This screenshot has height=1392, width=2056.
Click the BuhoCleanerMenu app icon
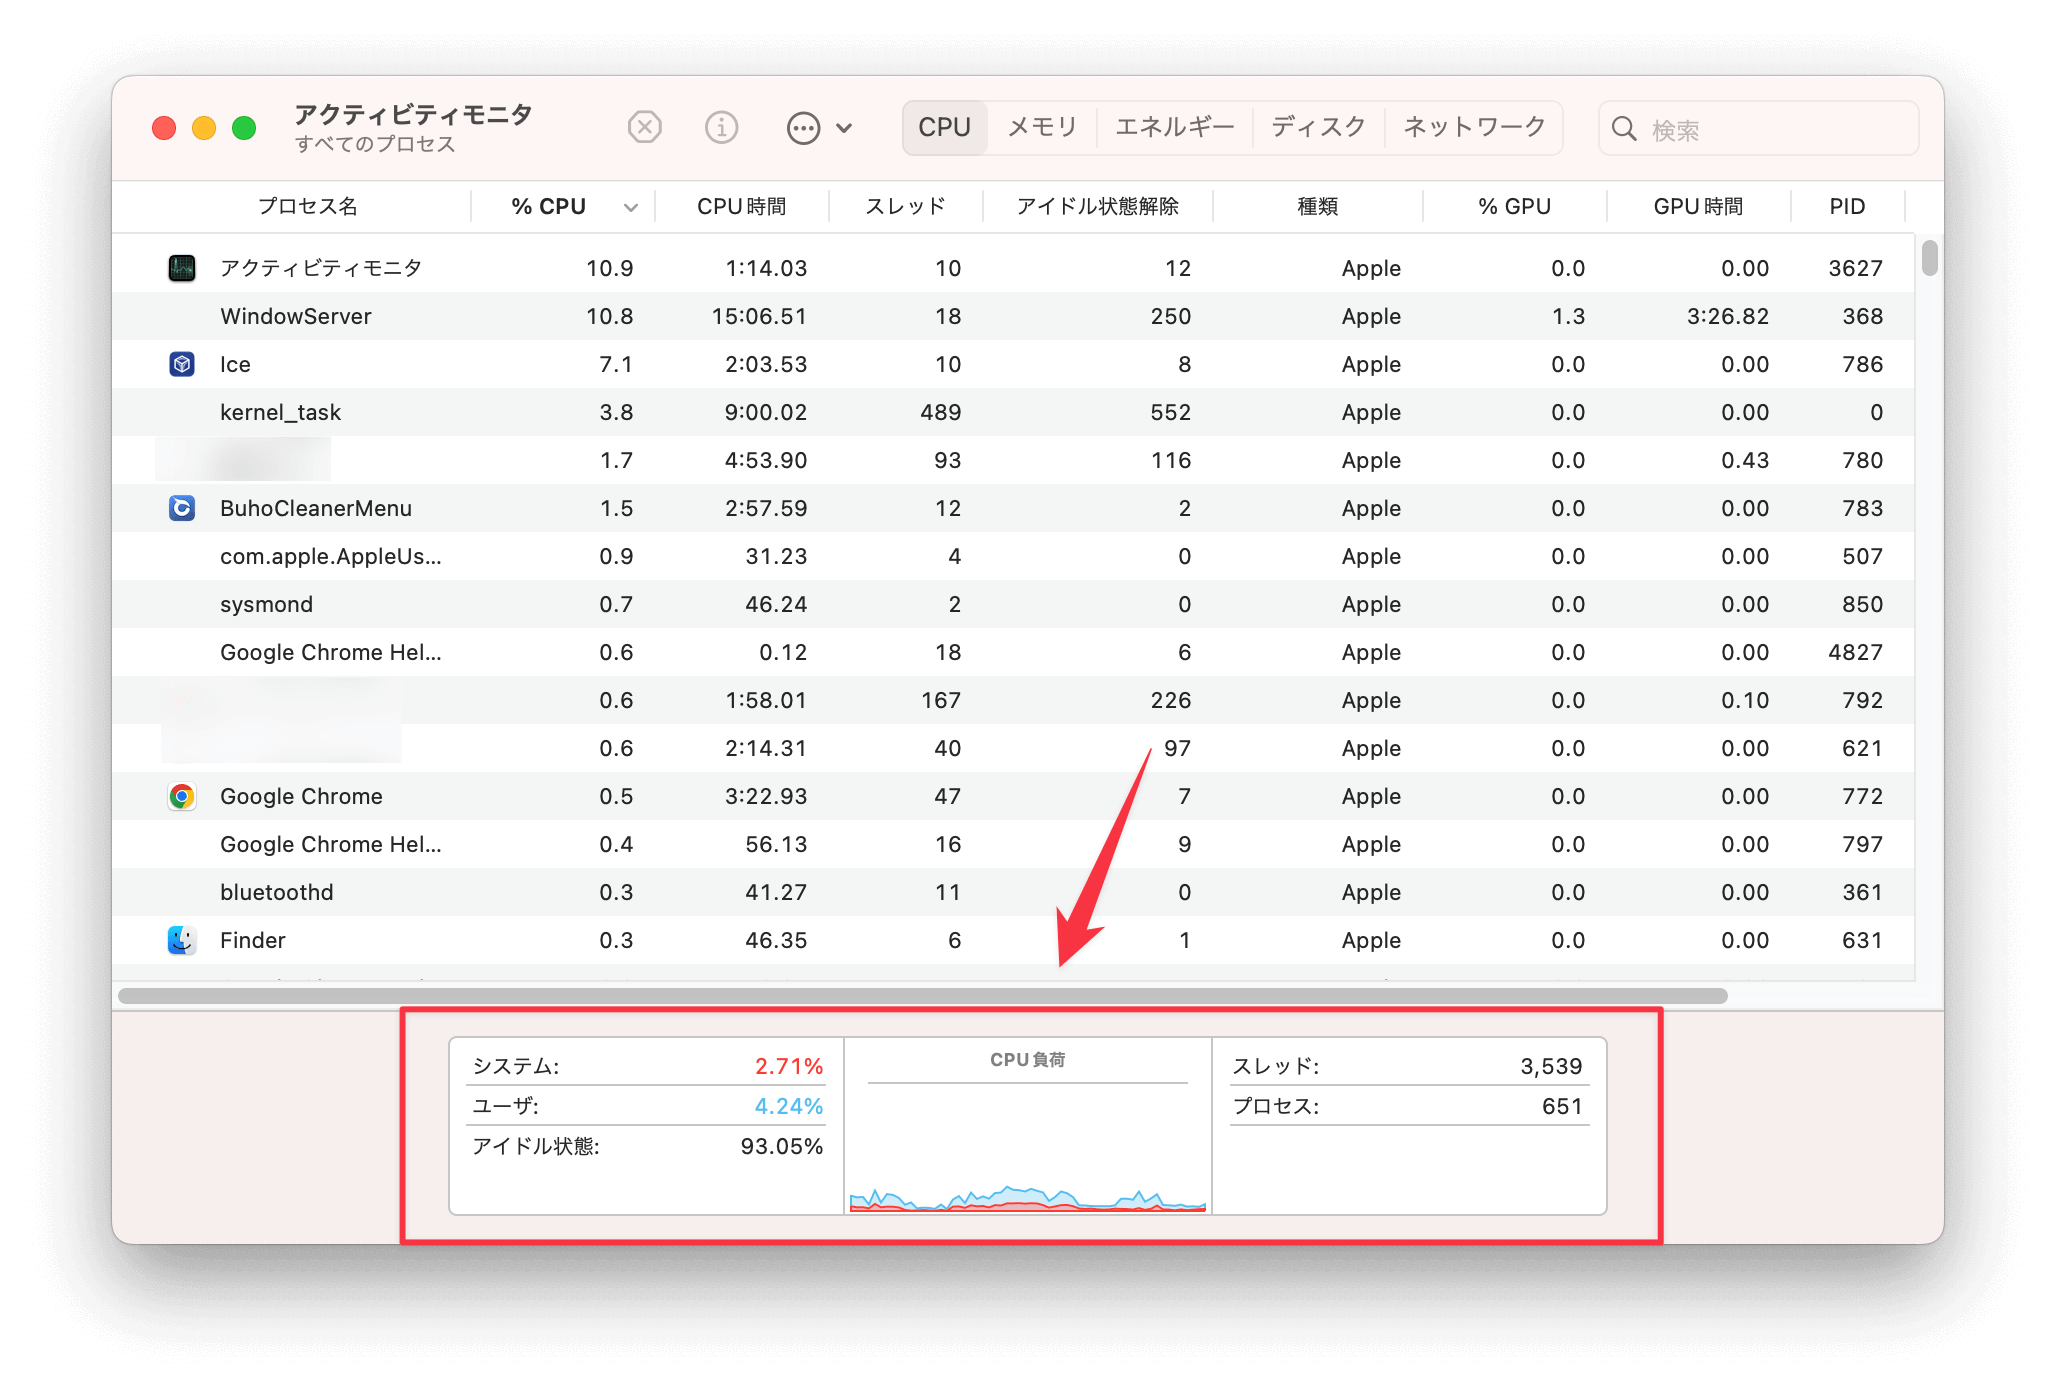point(182,508)
